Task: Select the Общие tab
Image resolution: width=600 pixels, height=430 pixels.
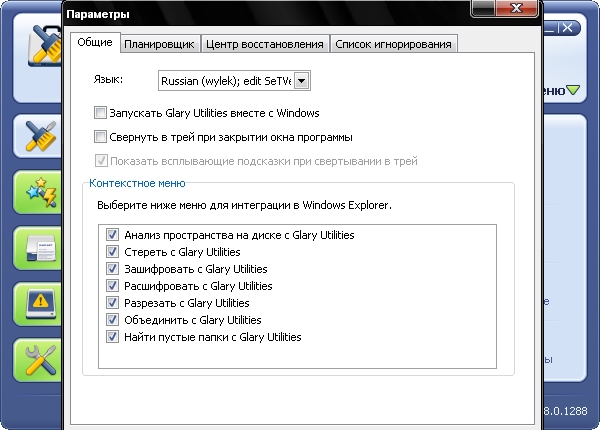Action: tap(94, 43)
